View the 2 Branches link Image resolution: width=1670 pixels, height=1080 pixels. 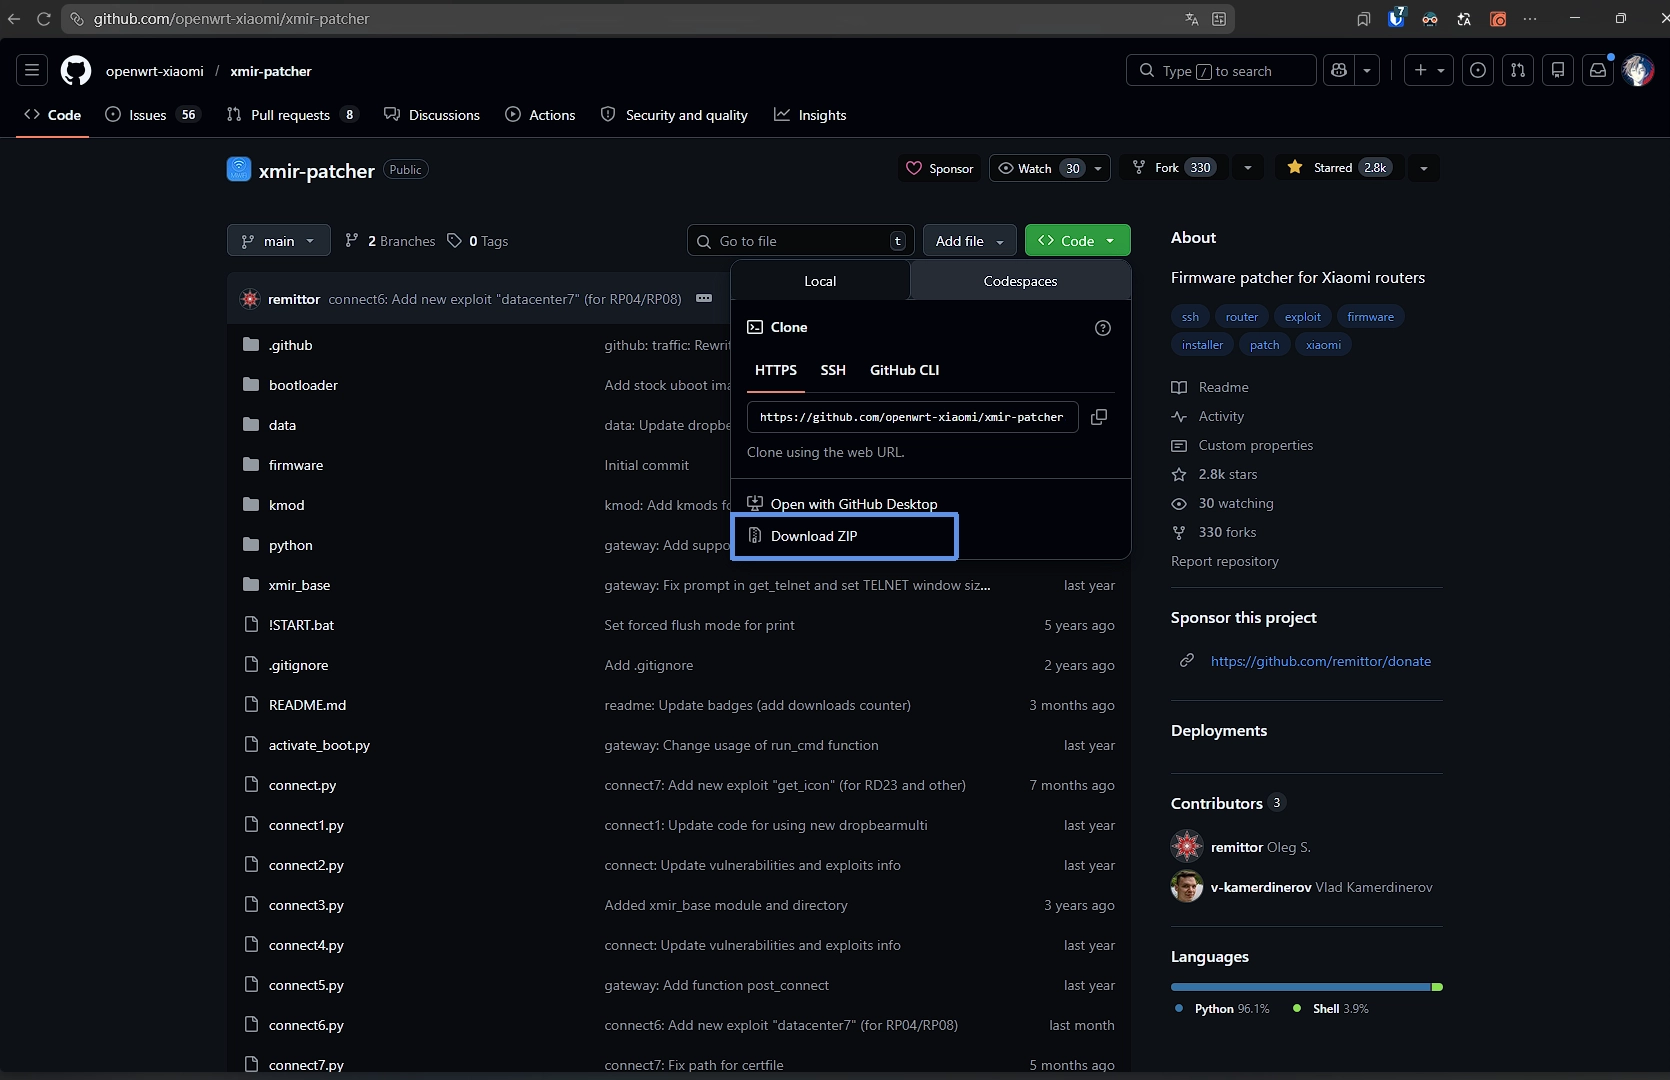point(390,241)
